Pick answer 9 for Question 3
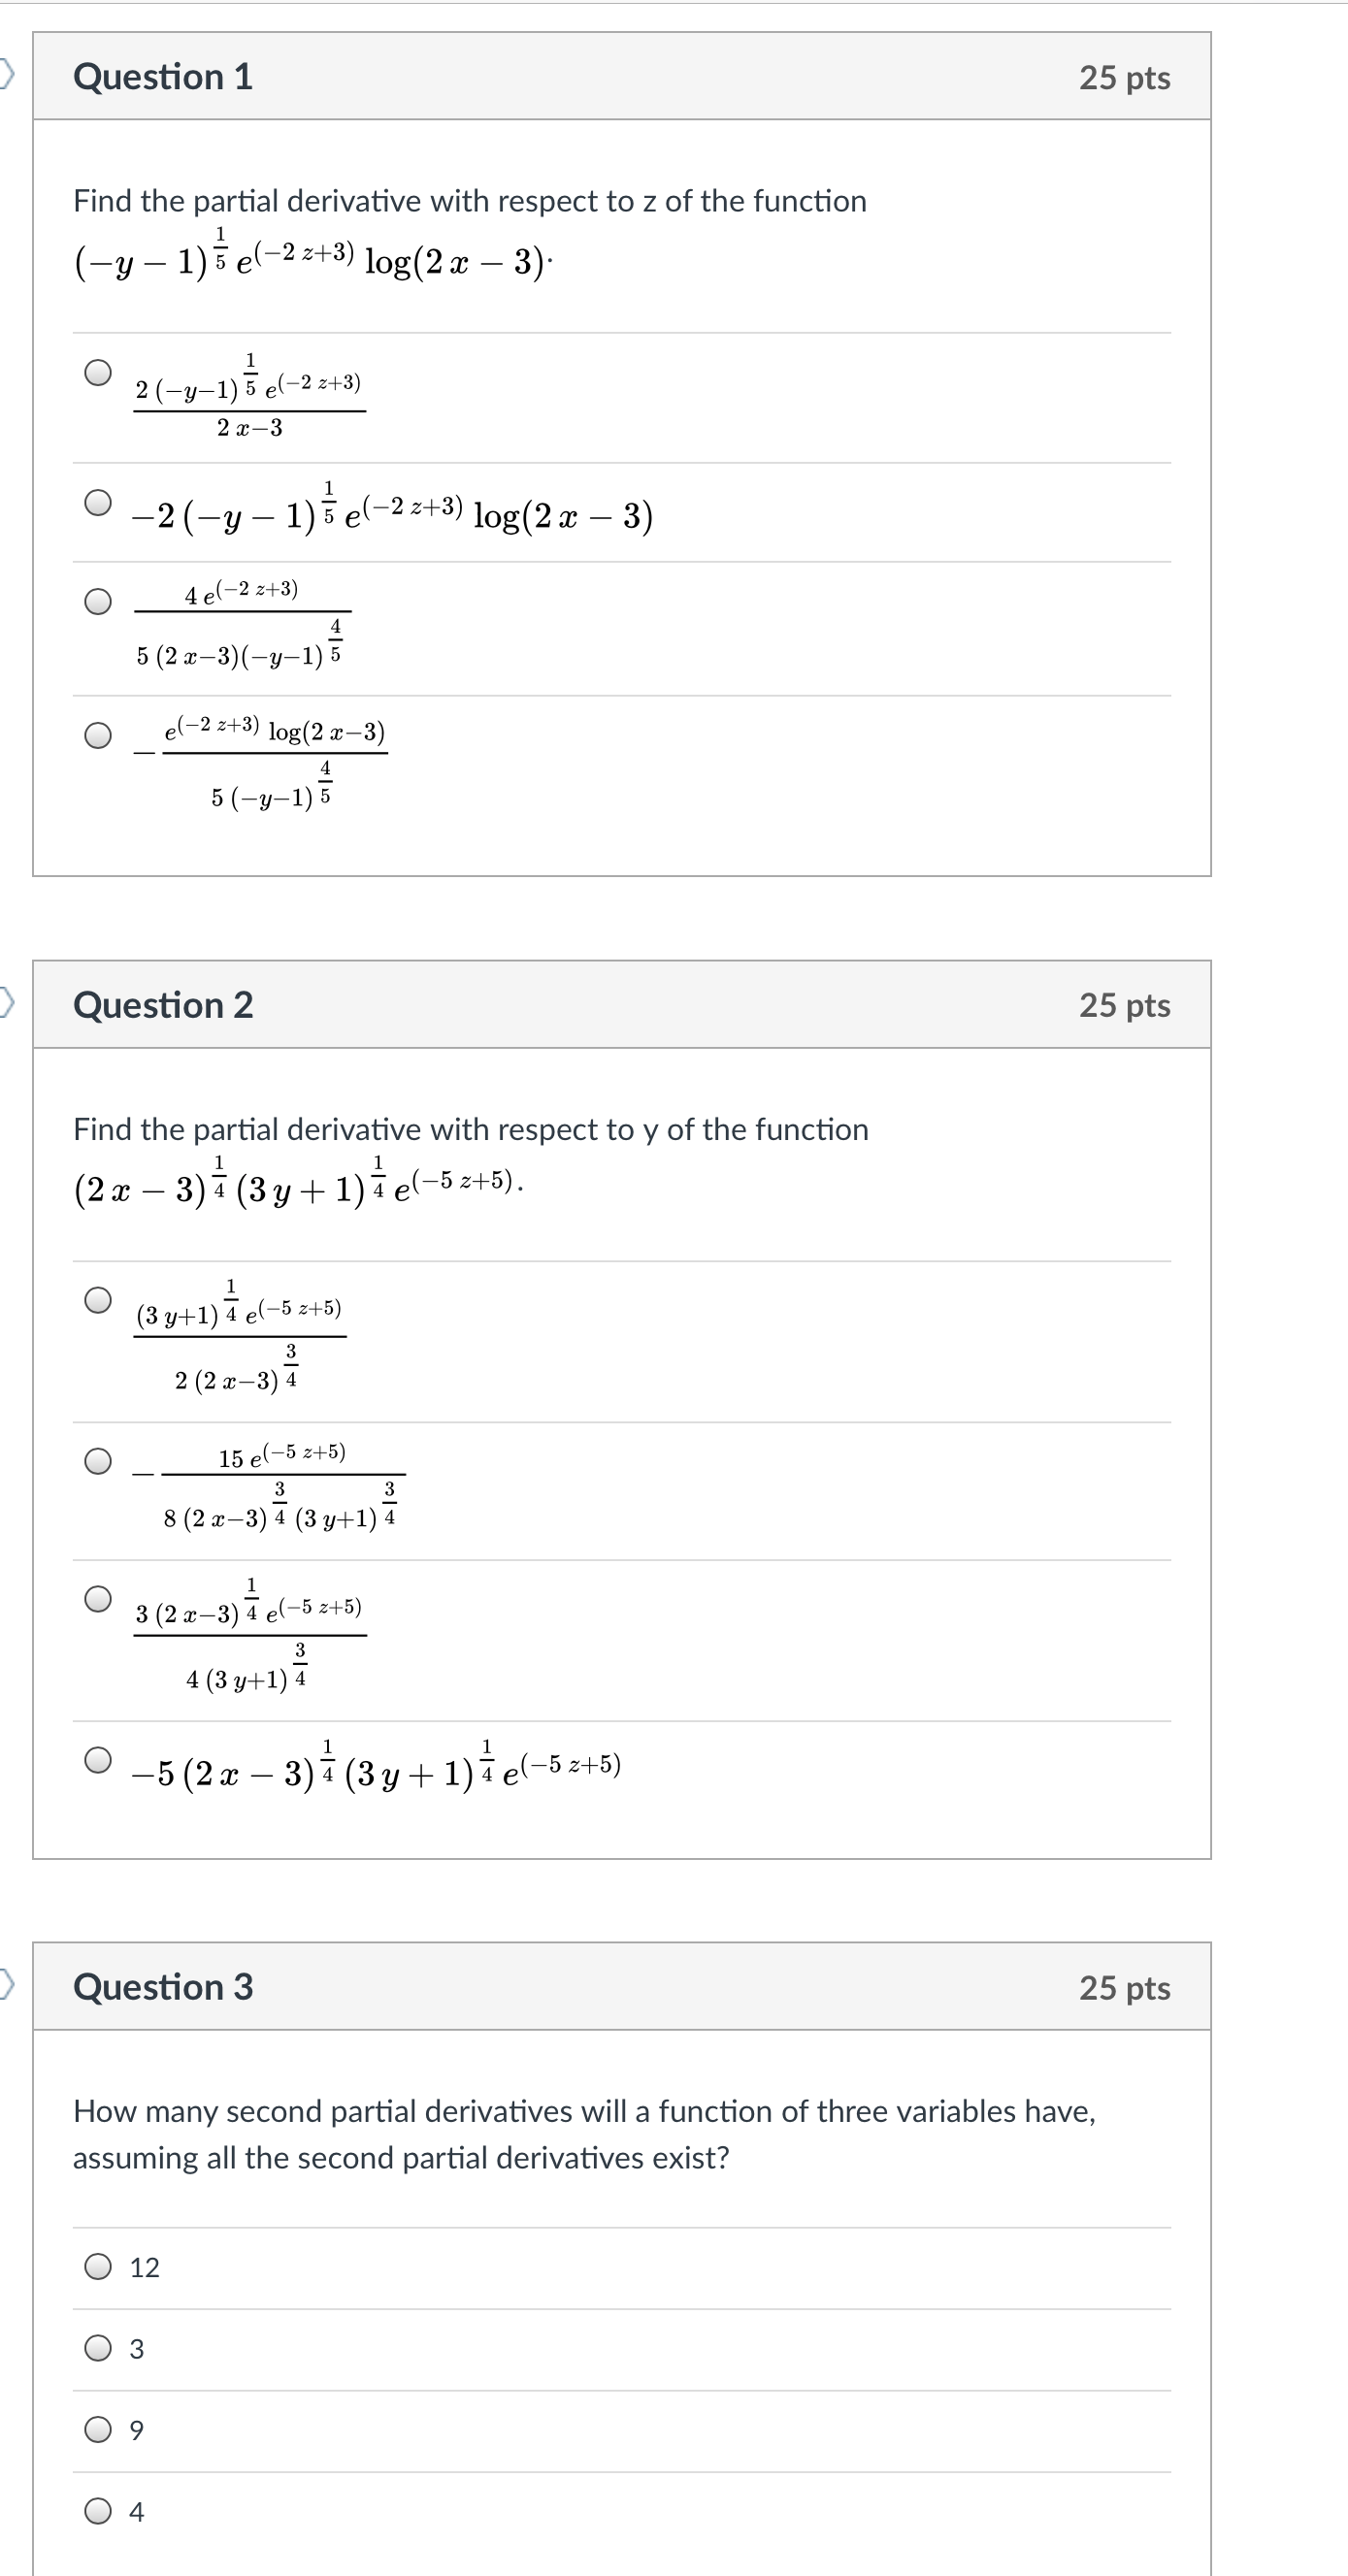 [98, 2429]
